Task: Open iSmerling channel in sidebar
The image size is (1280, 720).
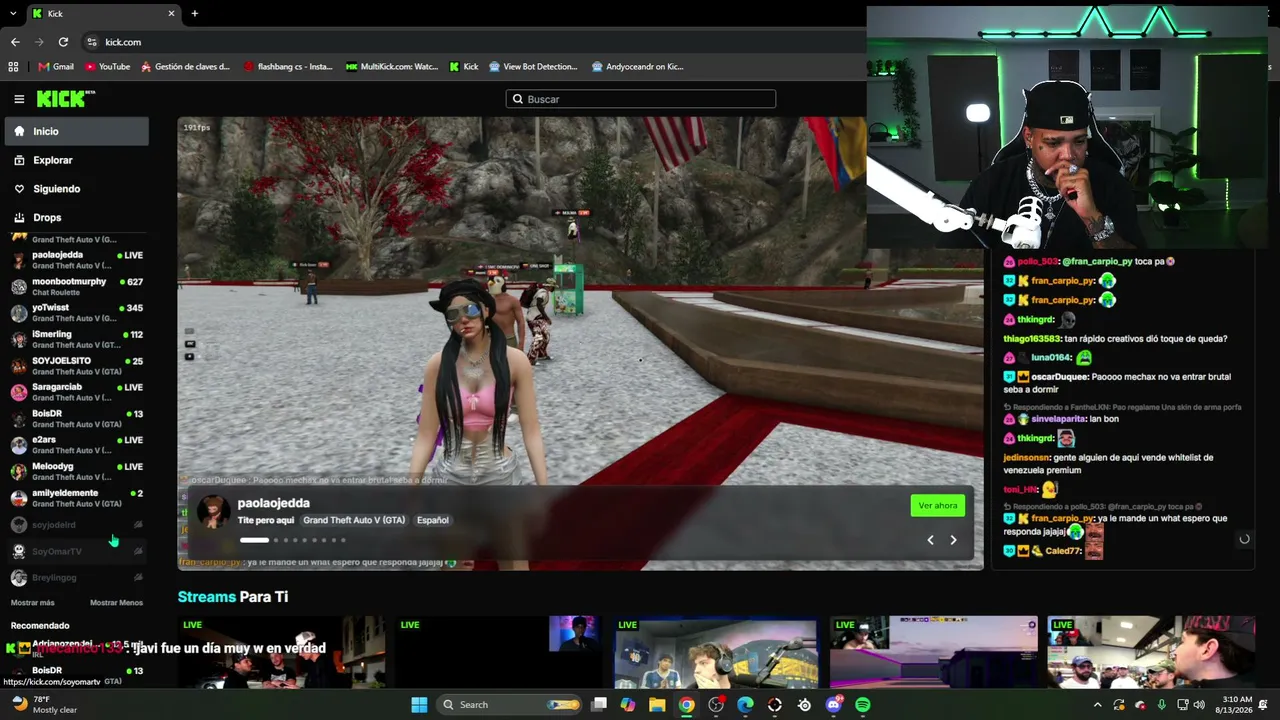Action: pyautogui.click(x=77, y=339)
